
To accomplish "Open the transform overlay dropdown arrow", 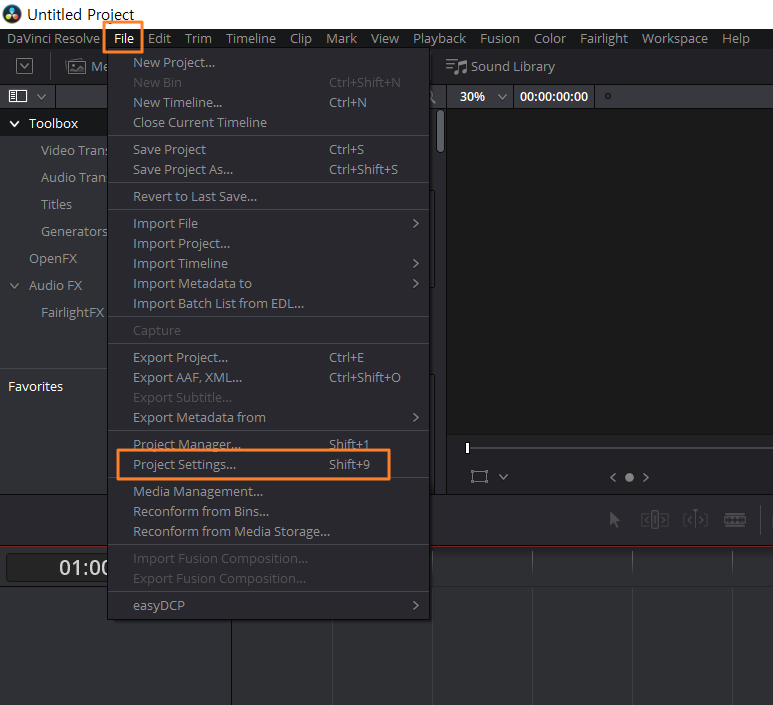I will pyautogui.click(x=503, y=477).
